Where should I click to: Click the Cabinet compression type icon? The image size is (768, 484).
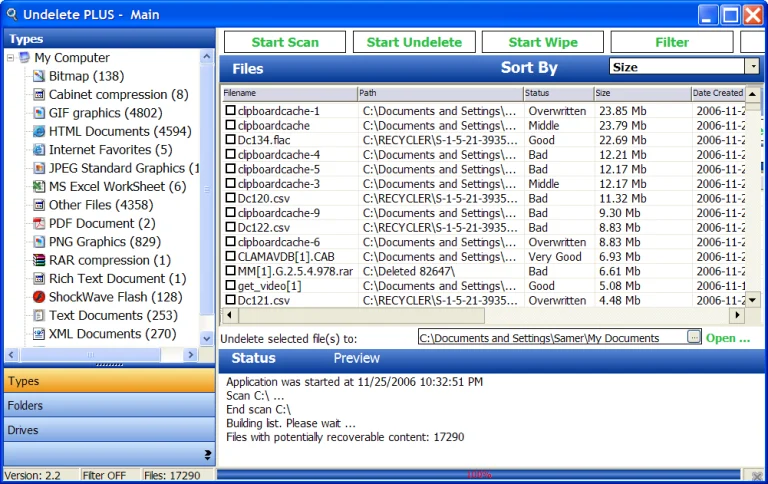(x=39, y=95)
